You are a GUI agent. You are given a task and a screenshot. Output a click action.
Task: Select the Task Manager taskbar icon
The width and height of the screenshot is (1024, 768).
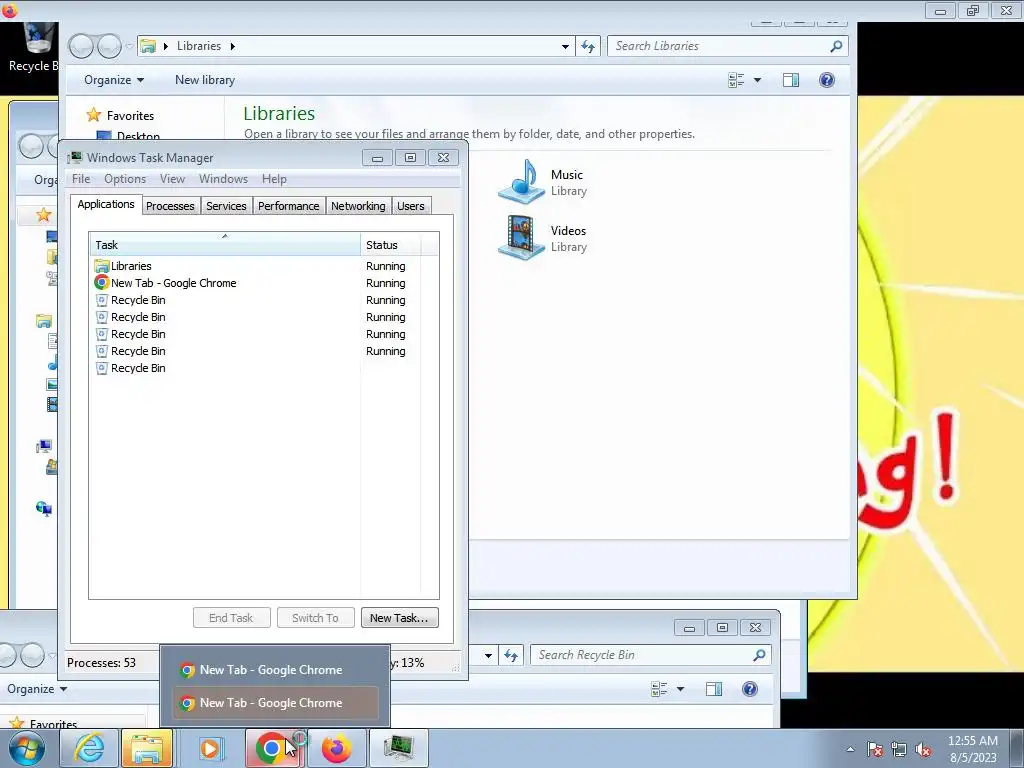(398, 748)
